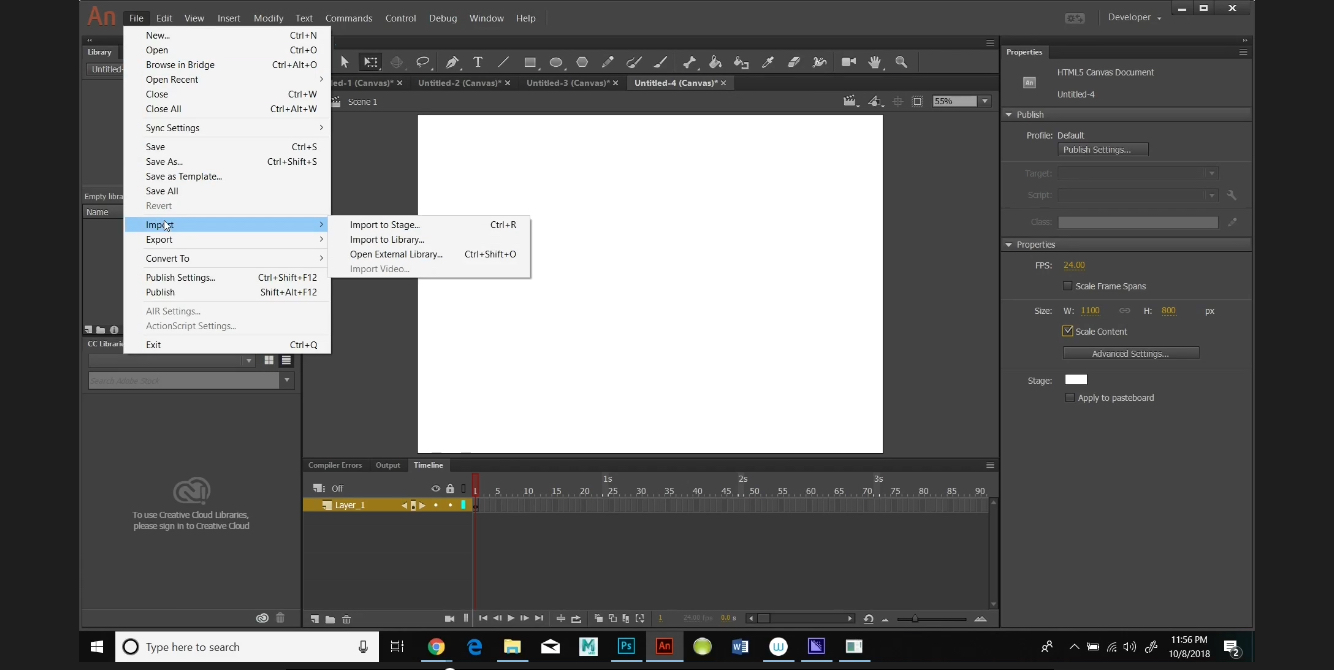Select the Text tool in the toolbar

pyautogui.click(x=478, y=62)
